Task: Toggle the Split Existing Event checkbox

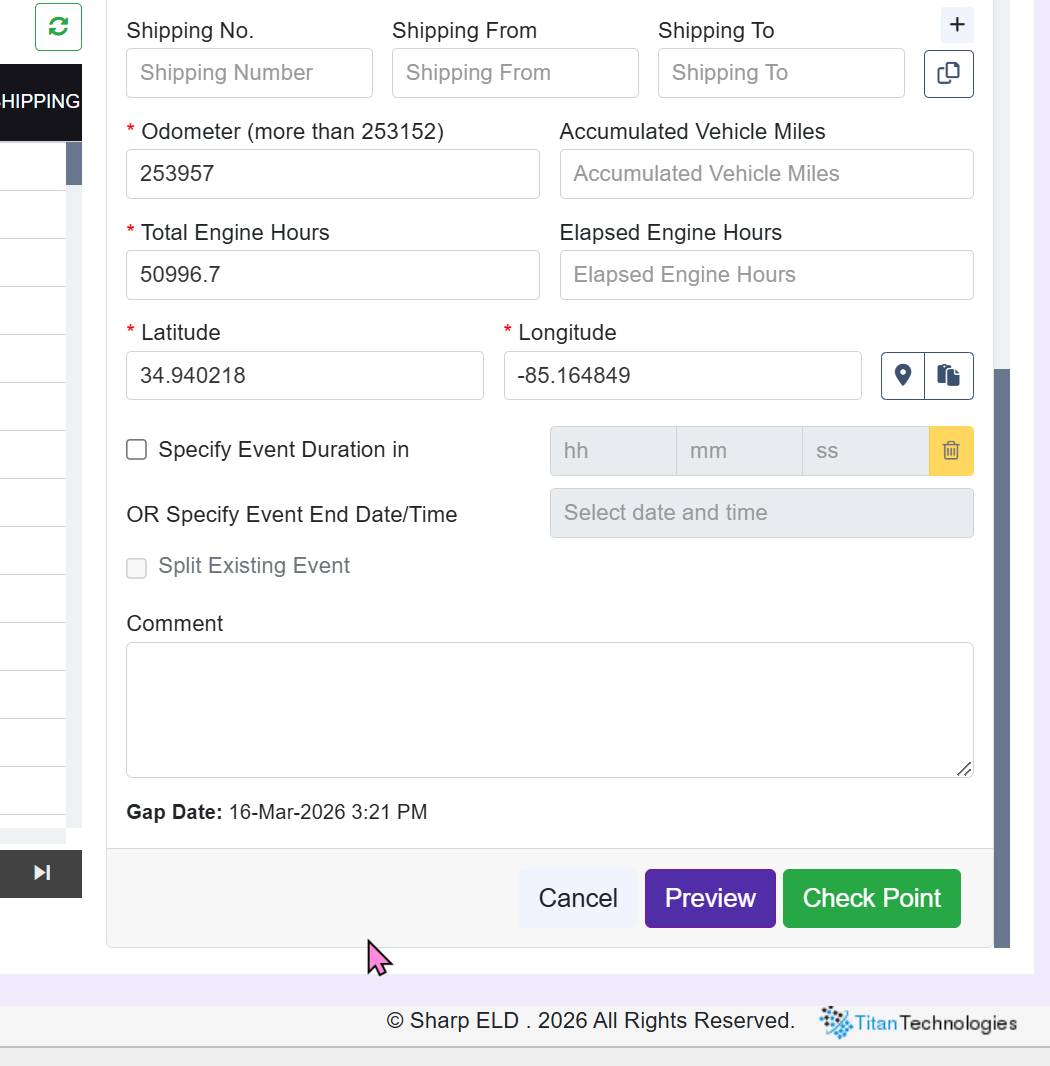Action: click(x=137, y=568)
